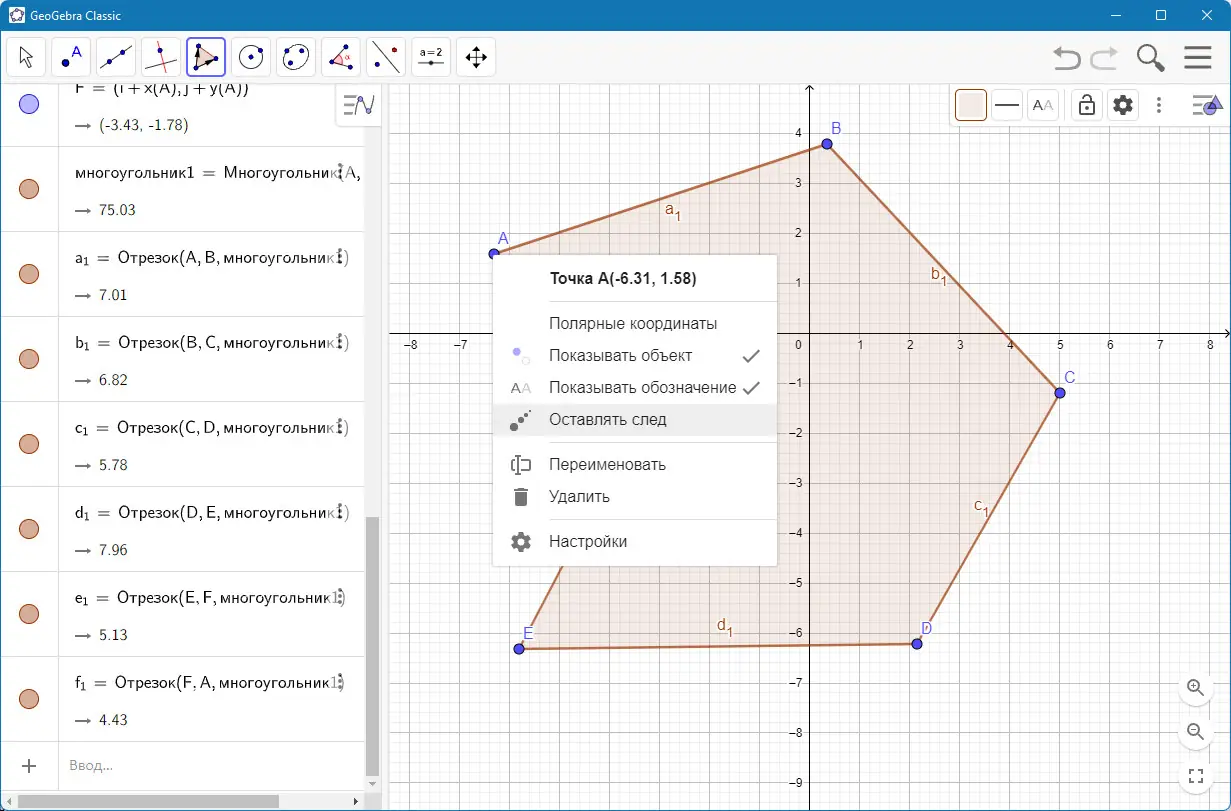Zoom in on the graphics view

[1195, 687]
